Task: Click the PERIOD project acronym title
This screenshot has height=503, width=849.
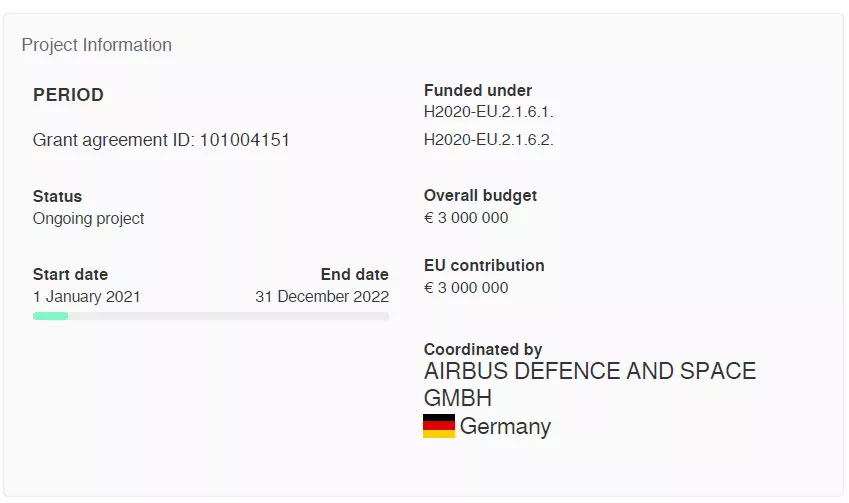Action: [68, 95]
